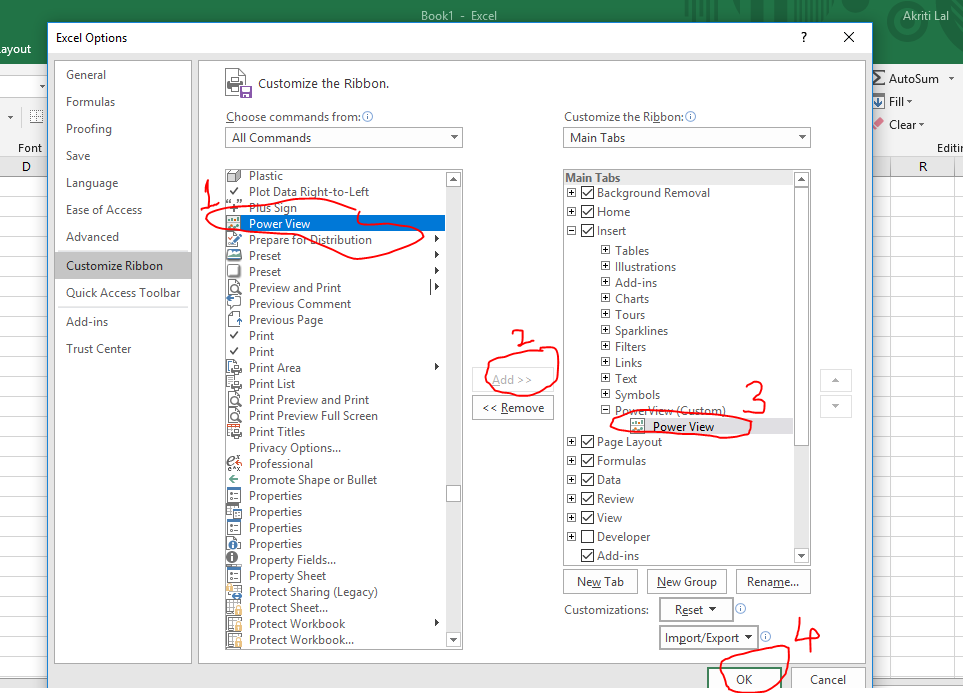This screenshot has width=963, height=693.
Task: Click the Promote Shape or Bullet arrow icon
Action: (233, 479)
